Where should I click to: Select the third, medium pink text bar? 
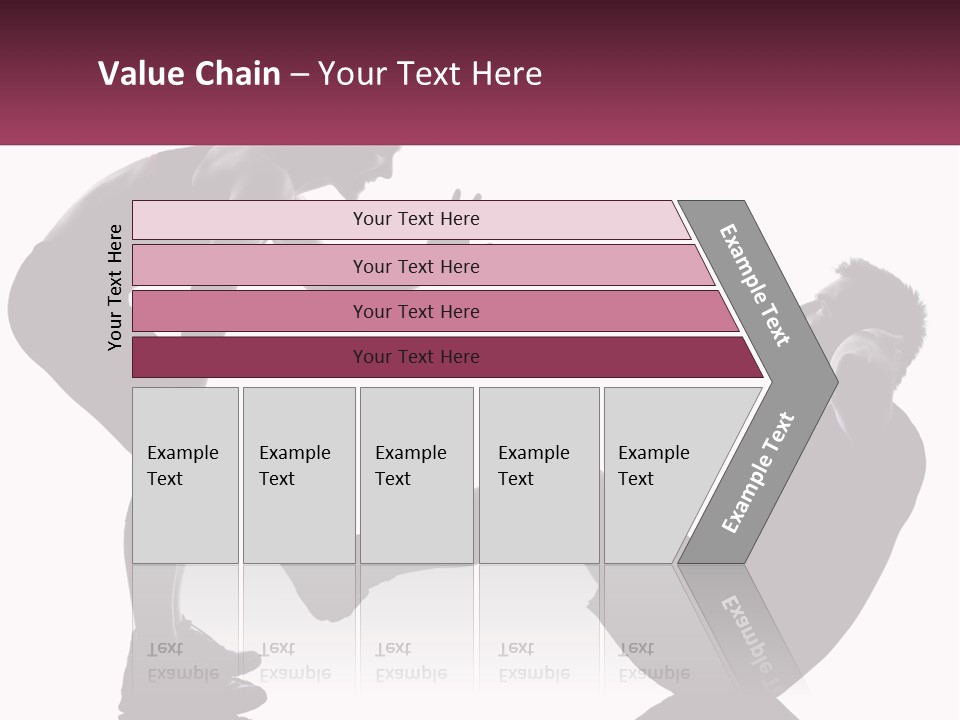[416, 311]
